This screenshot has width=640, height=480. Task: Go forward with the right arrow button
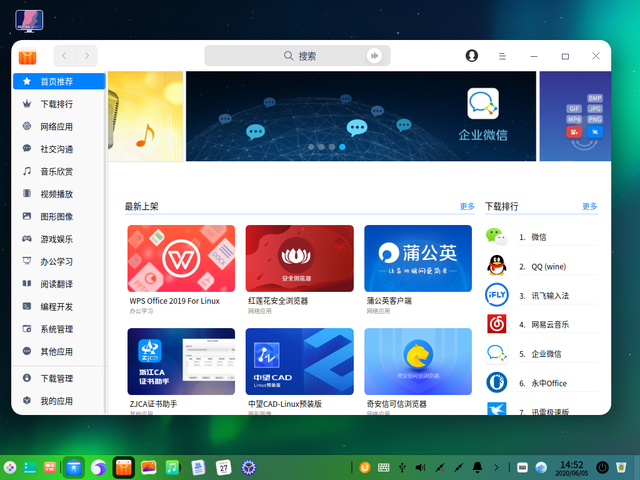[x=87, y=56]
